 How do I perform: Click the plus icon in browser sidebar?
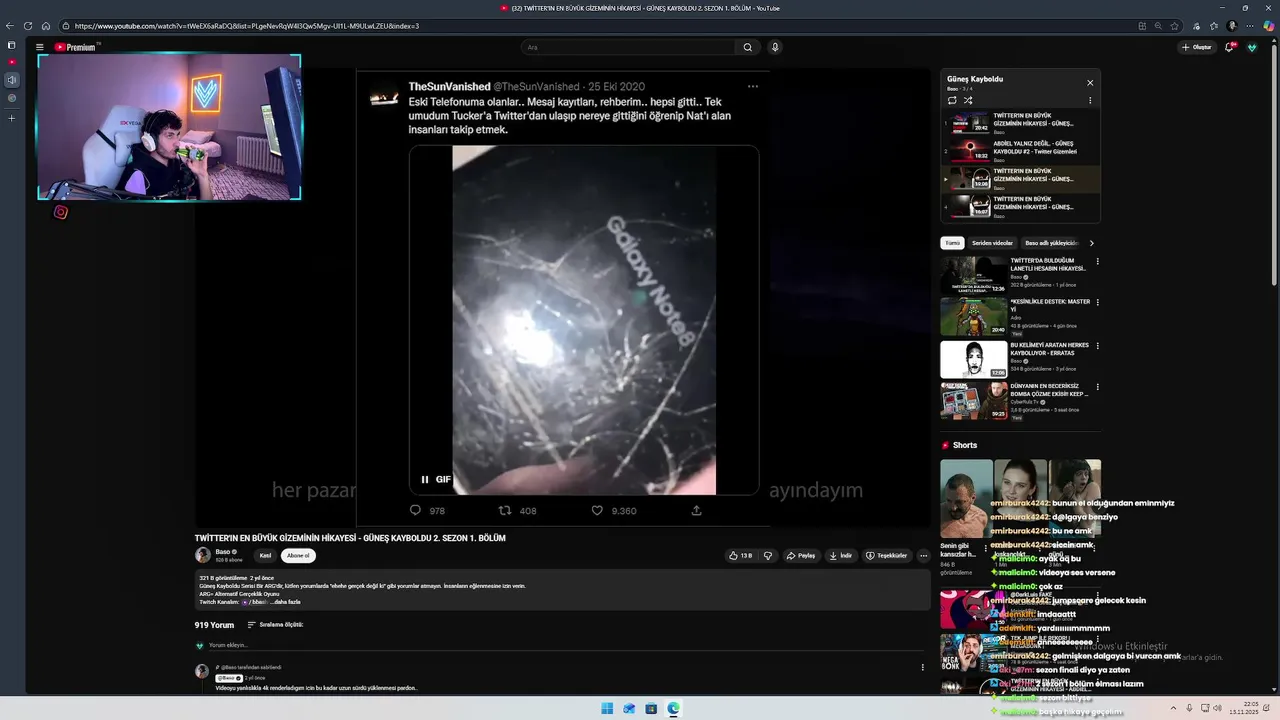[x=12, y=118]
